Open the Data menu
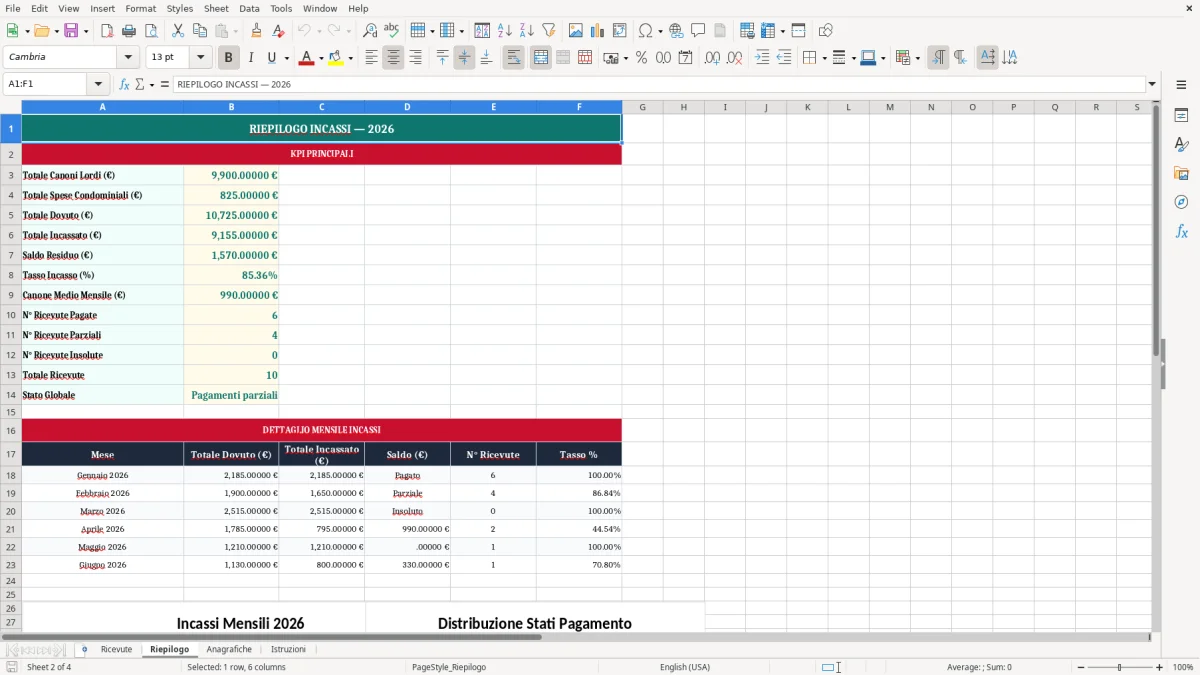This screenshot has height=675, width=1200. coord(249,8)
